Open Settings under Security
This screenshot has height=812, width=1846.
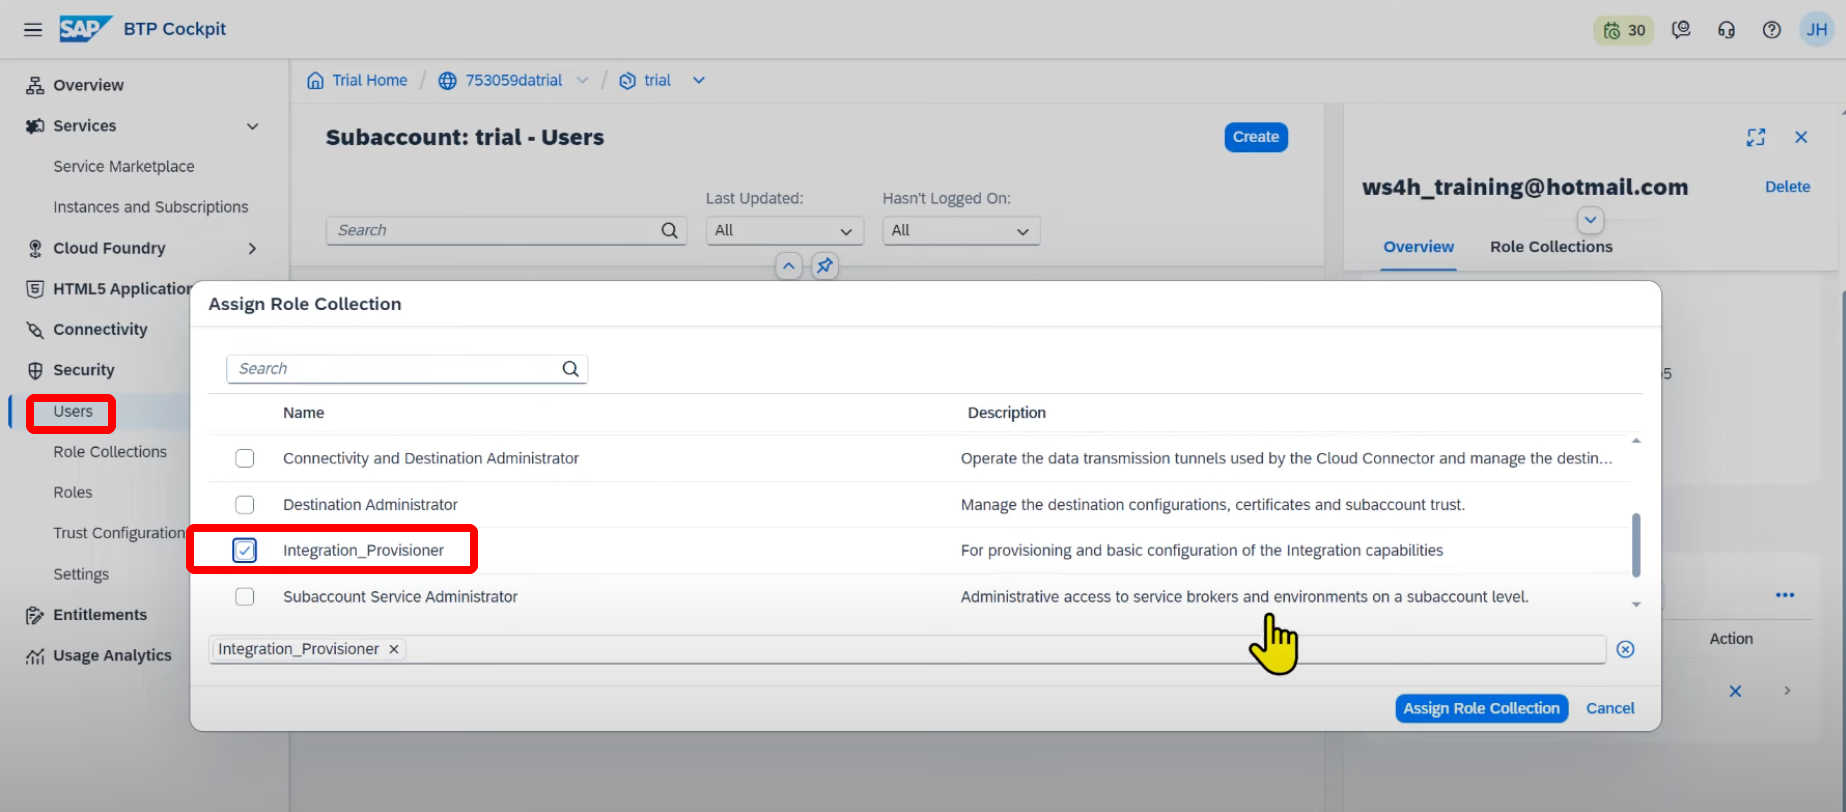[x=81, y=574]
